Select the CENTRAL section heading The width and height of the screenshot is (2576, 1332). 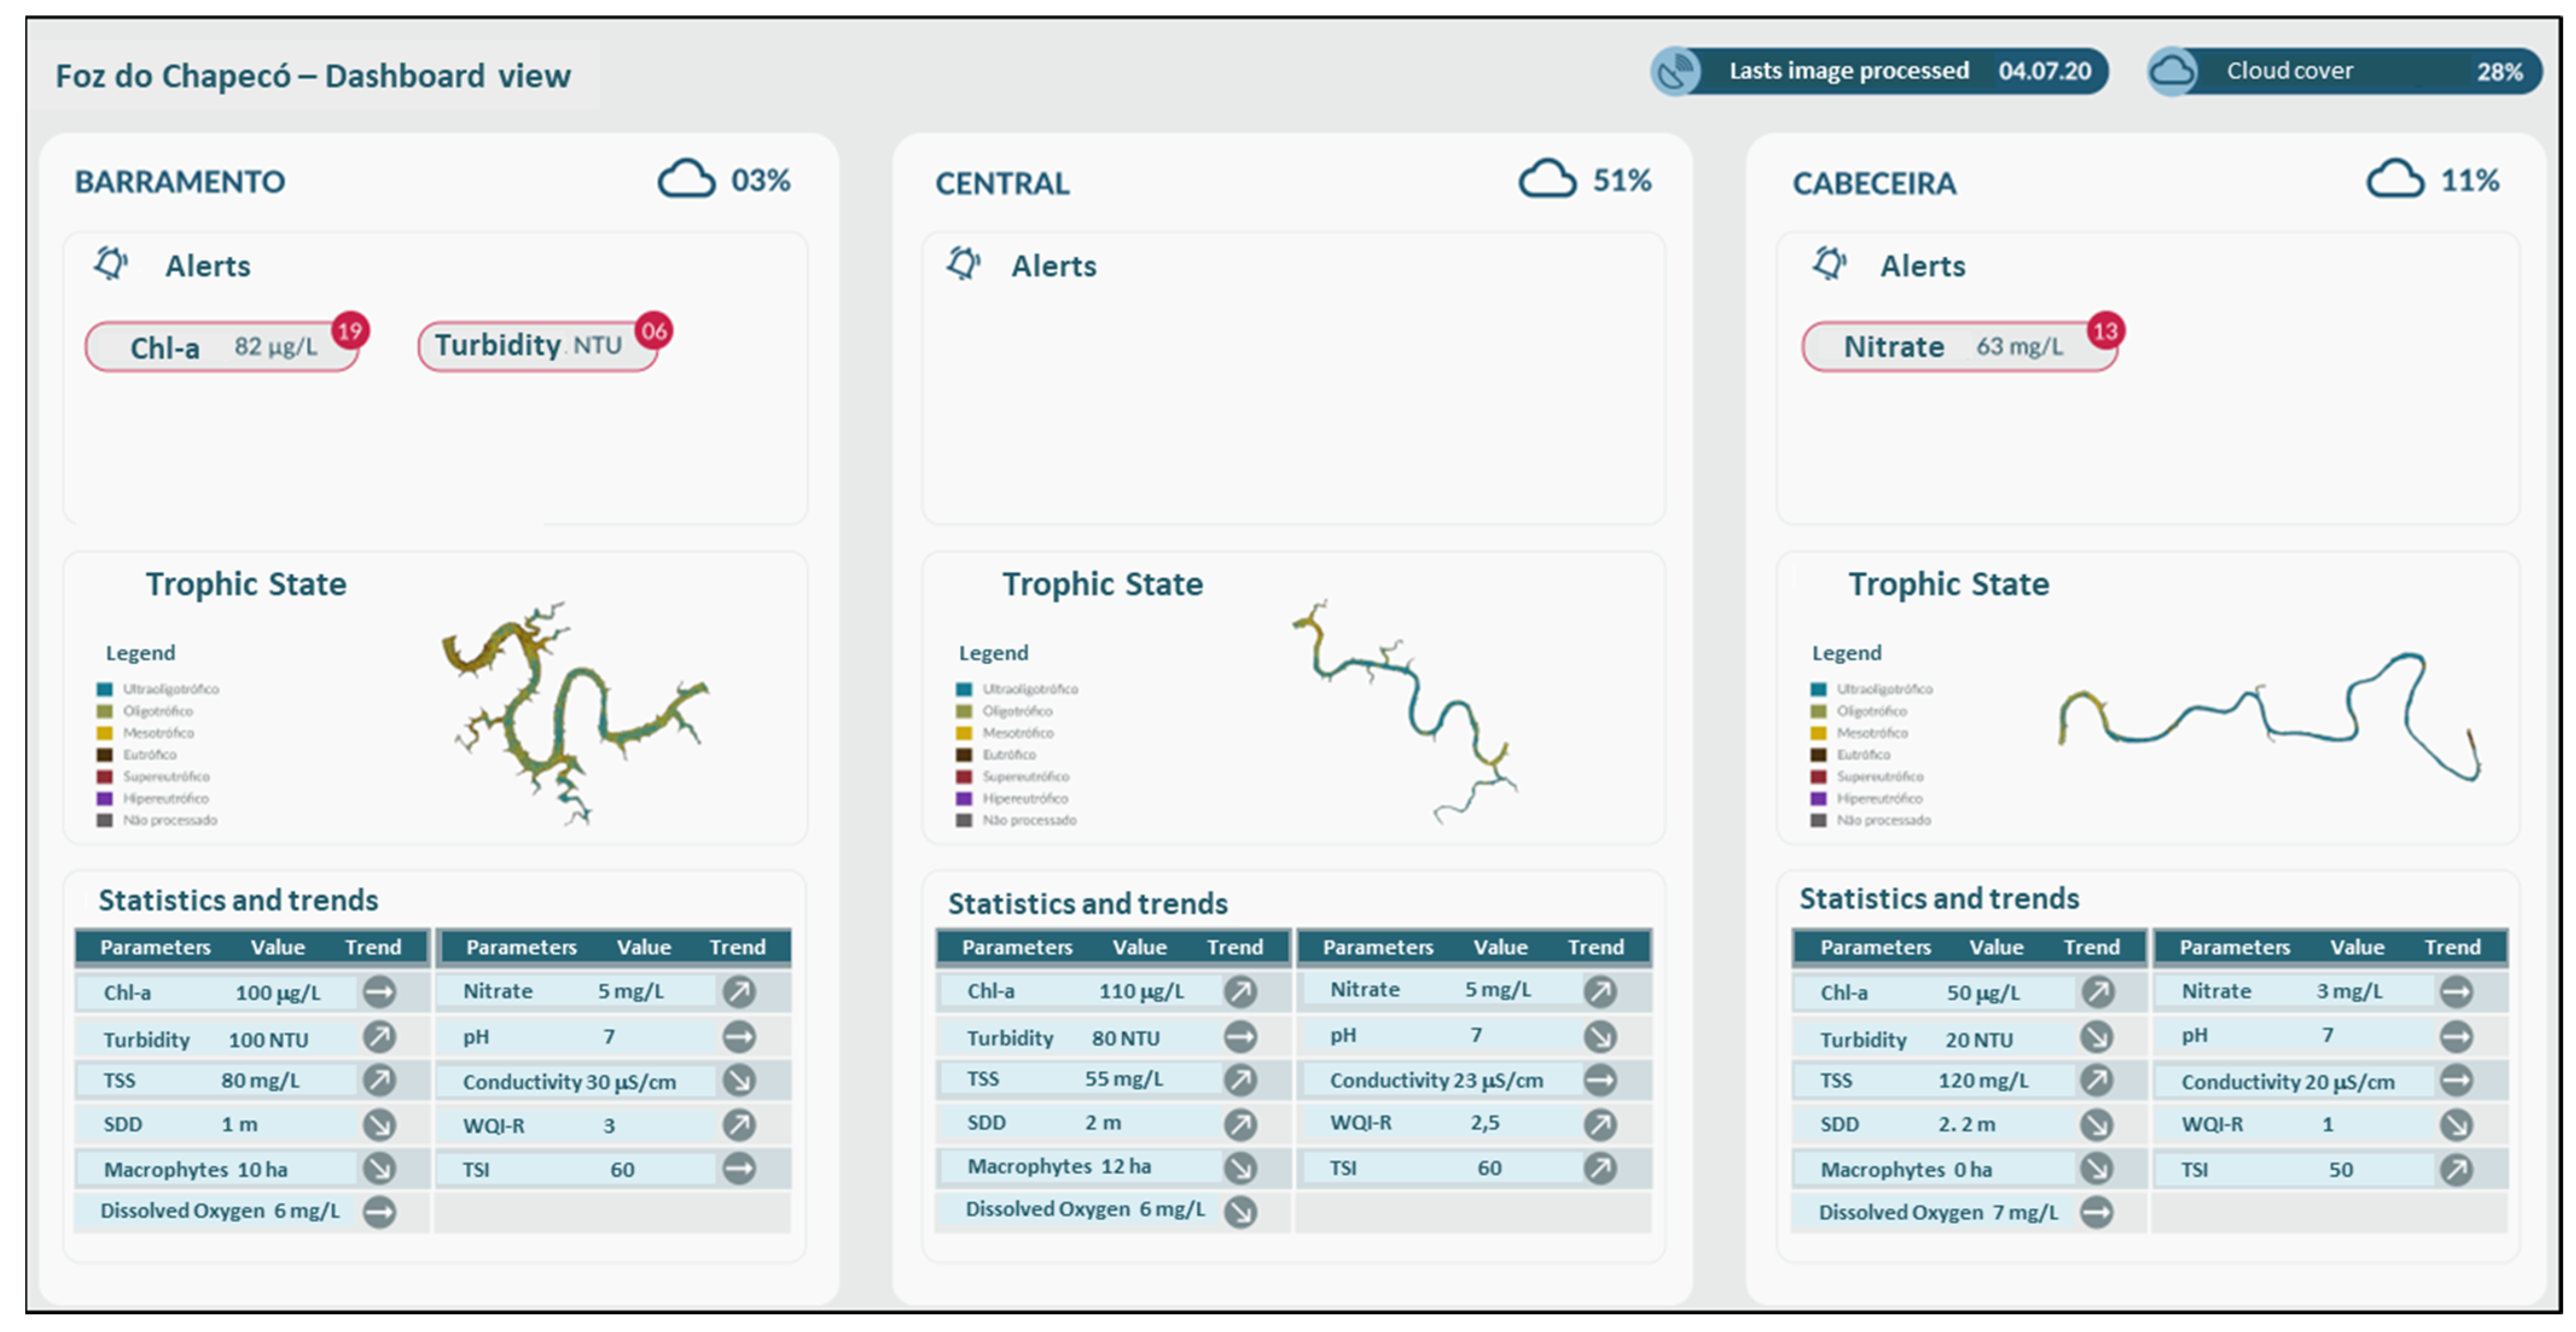pyautogui.click(x=1002, y=183)
